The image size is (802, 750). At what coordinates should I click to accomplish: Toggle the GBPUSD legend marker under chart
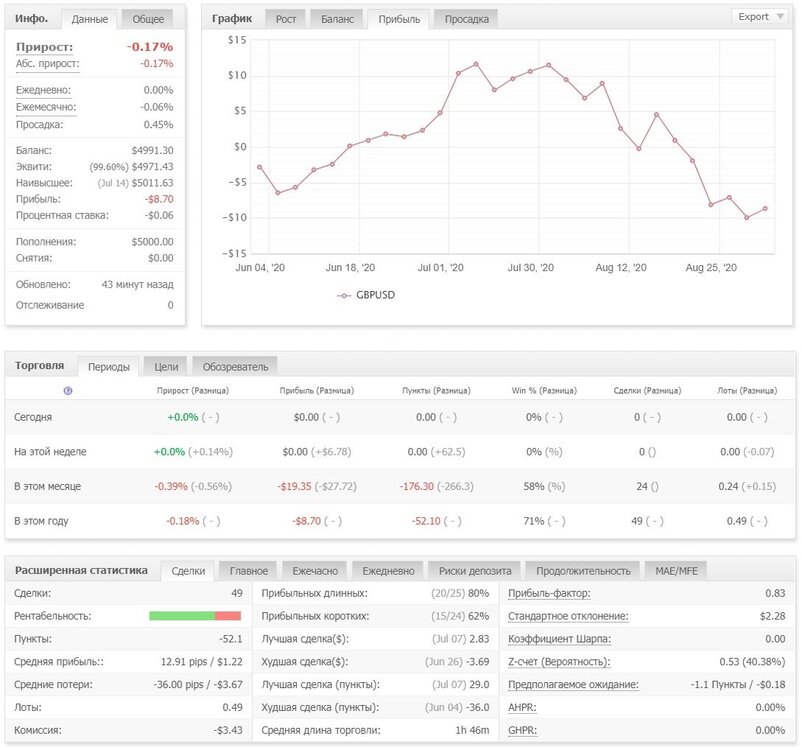click(344, 295)
